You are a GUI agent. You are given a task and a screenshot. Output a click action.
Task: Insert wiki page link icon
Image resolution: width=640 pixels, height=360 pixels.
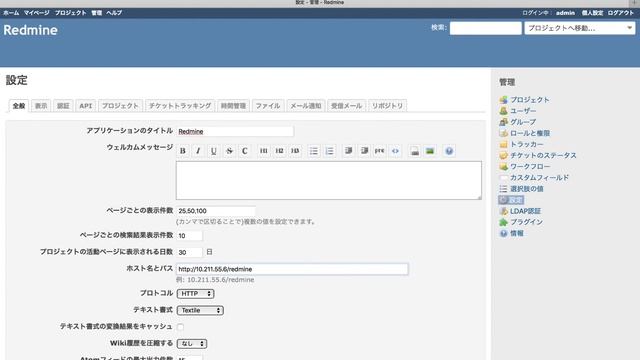[x=414, y=151]
